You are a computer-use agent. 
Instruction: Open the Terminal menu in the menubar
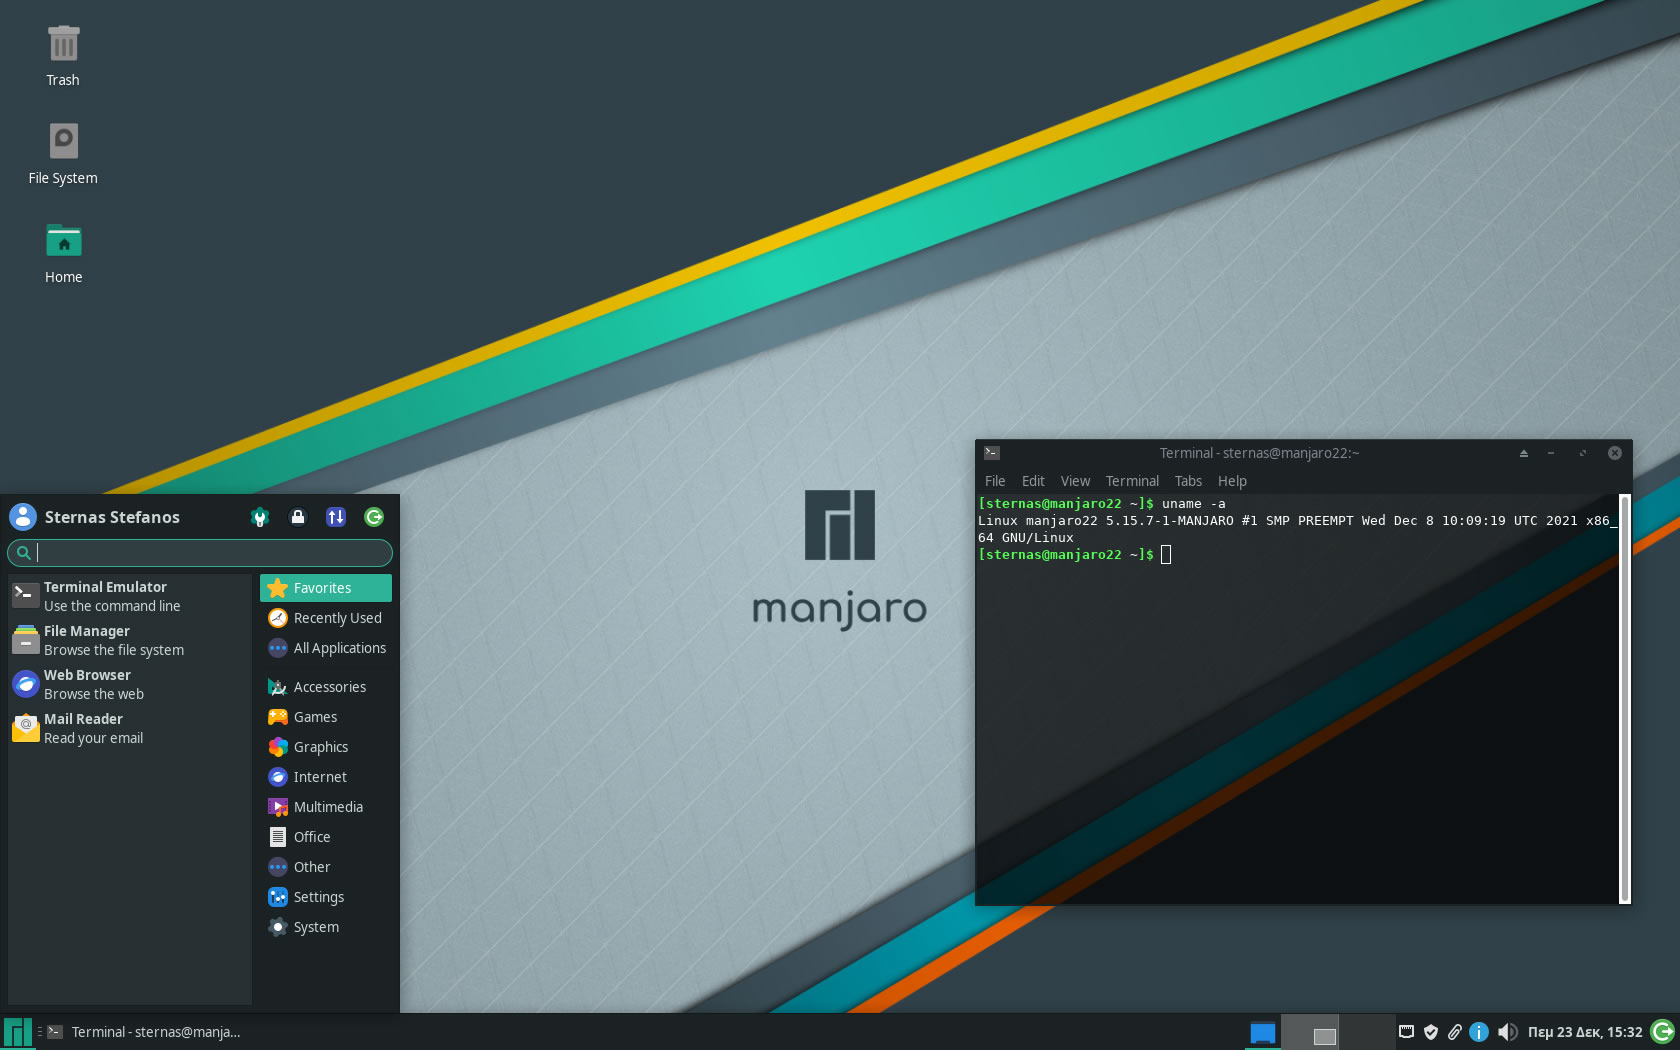pyautogui.click(x=1132, y=481)
